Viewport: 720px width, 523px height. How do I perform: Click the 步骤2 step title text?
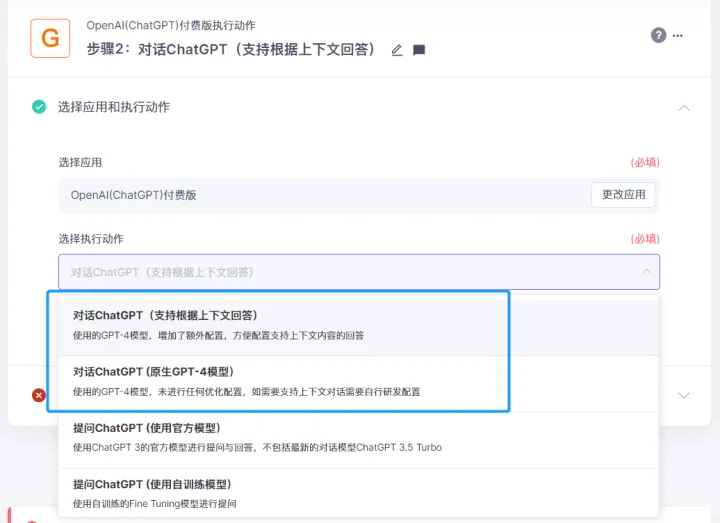[x=231, y=49]
